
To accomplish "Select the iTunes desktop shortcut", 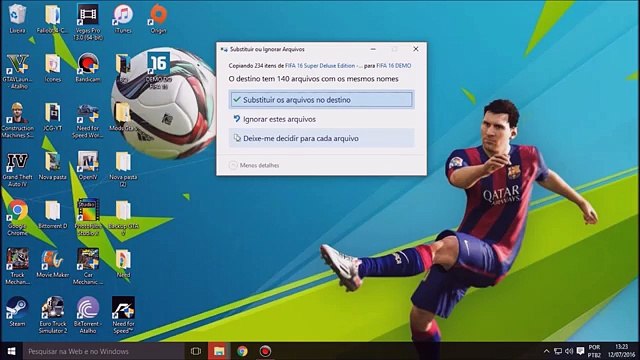I will (x=123, y=19).
